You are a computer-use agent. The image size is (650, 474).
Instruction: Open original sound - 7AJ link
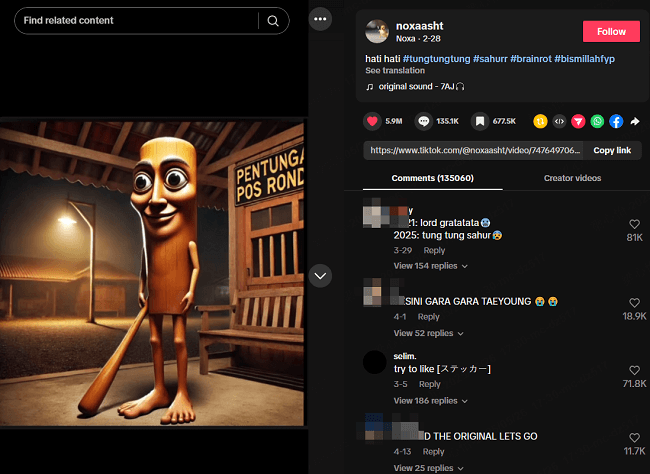(421, 86)
